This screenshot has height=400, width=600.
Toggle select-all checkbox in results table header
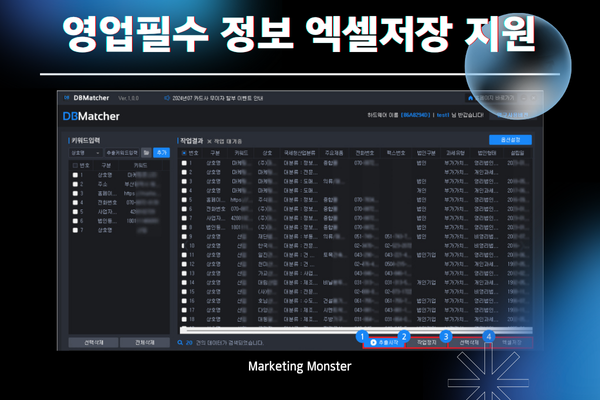tap(184, 153)
